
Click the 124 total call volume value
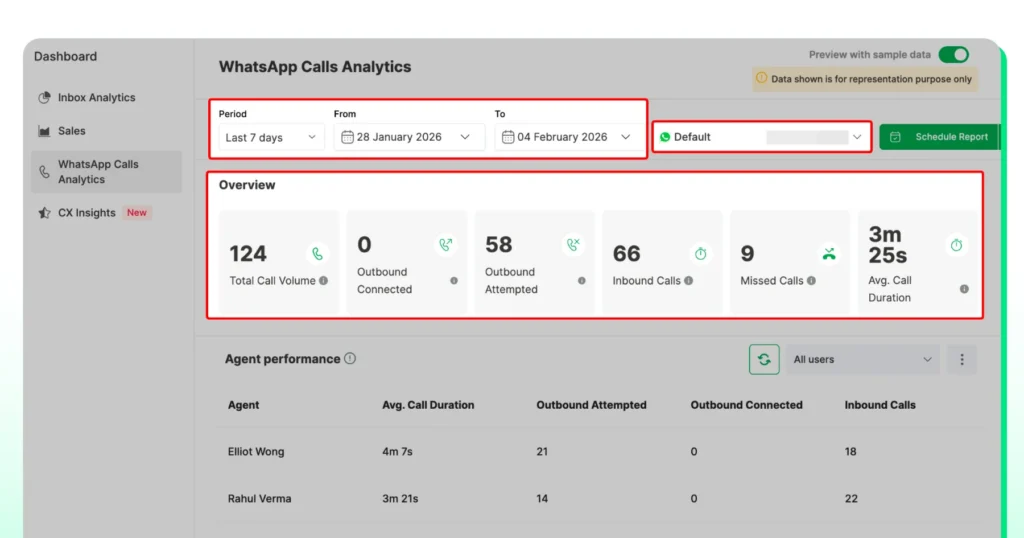click(248, 253)
